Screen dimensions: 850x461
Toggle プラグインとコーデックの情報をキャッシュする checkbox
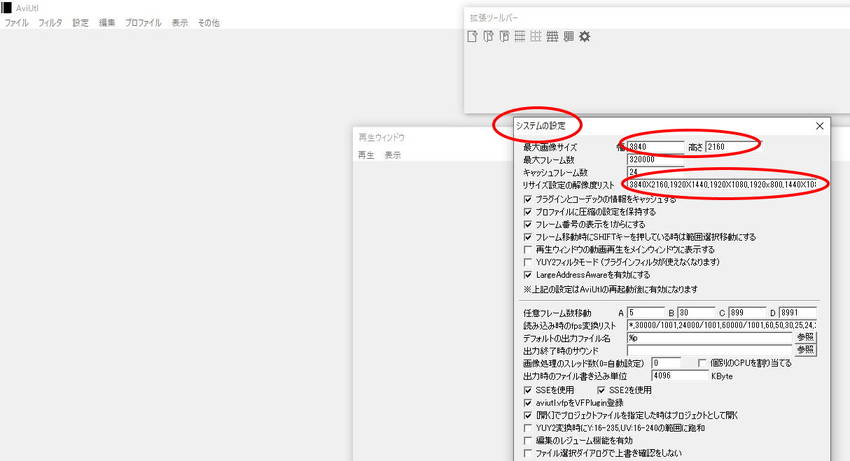(527, 200)
